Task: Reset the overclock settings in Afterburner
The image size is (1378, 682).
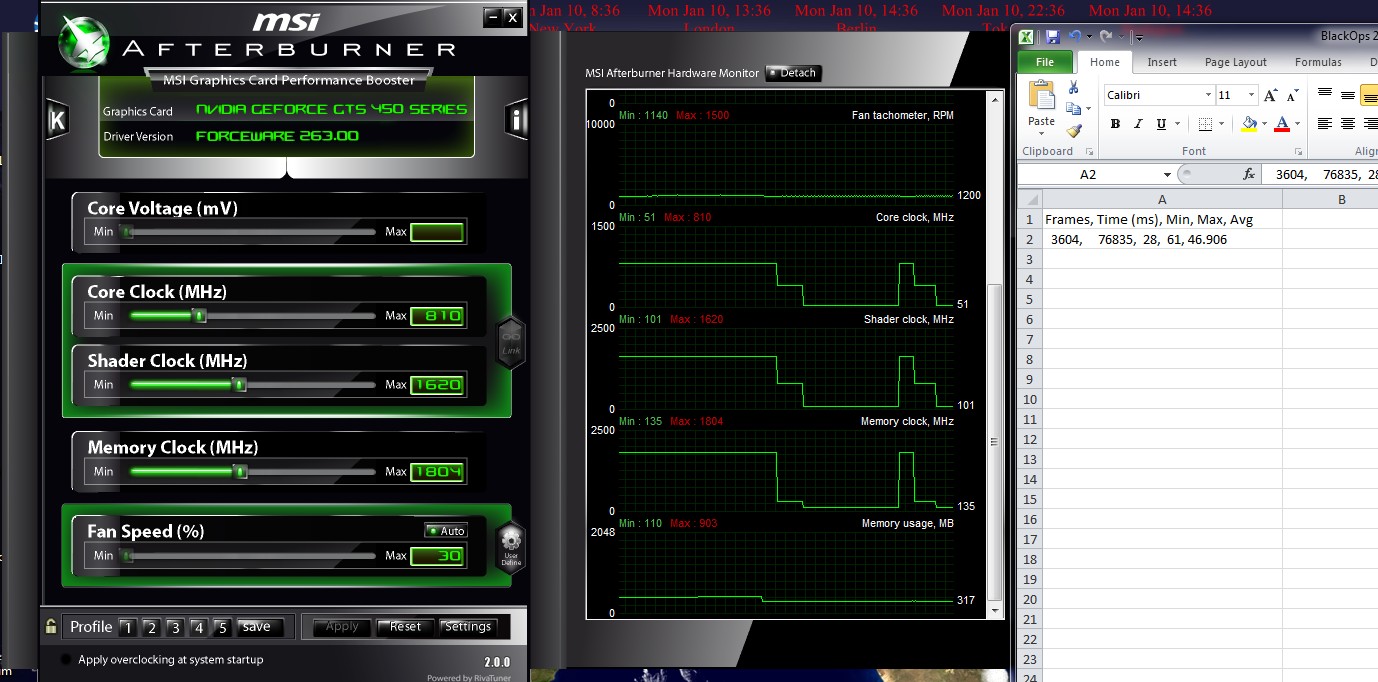Action: pyautogui.click(x=405, y=627)
